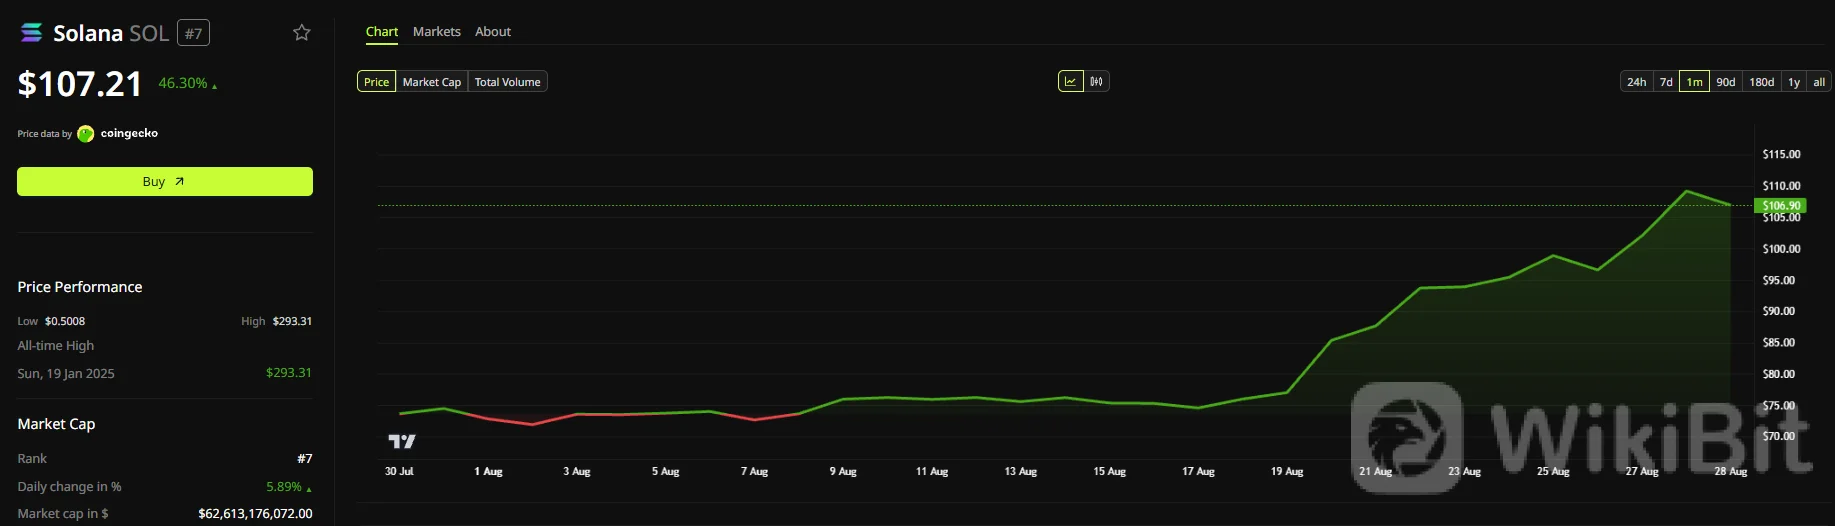1835x526 pixels.
Task: Select the candlestick chart view icon
Action: [x=1097, y=81]
